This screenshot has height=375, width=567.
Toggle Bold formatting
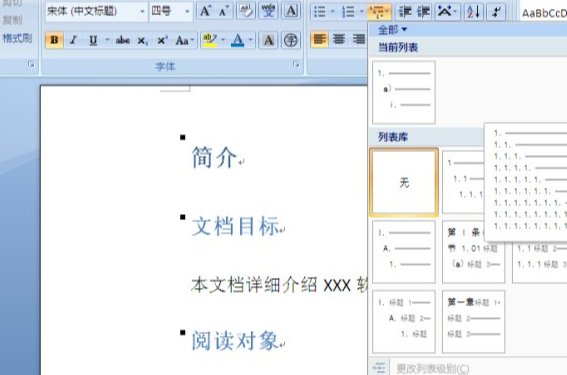[x=54, y=40]
